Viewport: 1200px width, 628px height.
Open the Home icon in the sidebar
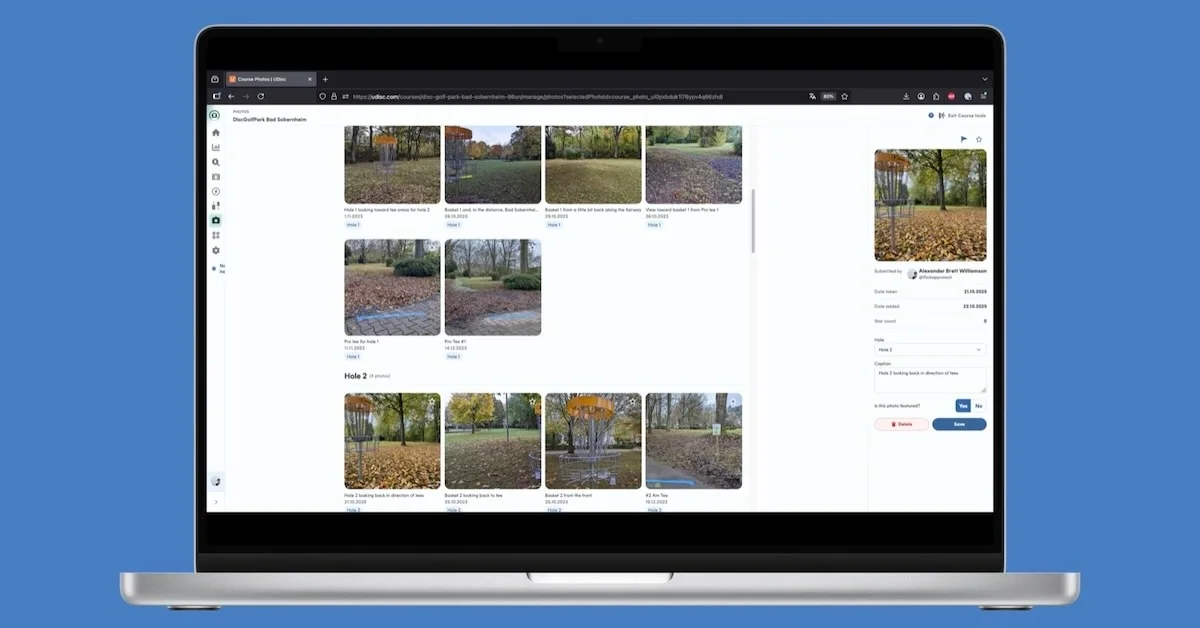[215, 133]
